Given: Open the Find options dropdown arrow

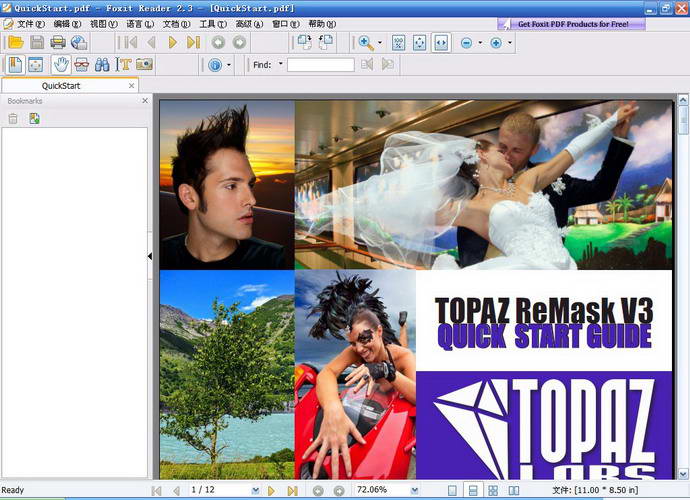Looking at the screenshot, I should pyautogui.click(x=281, y=64).
